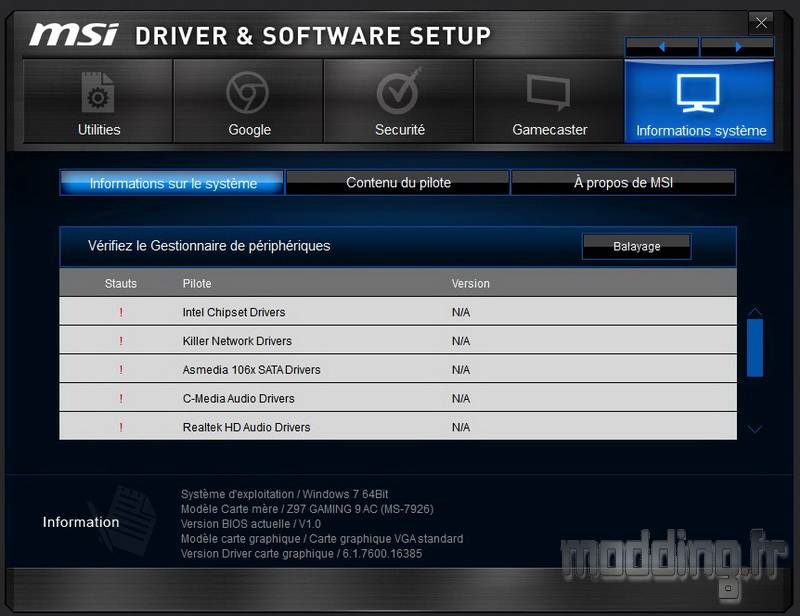Click graphics driver version 6.1.7600.16385 line
This screenshot has height=616, width=800.
pos(302,553)
